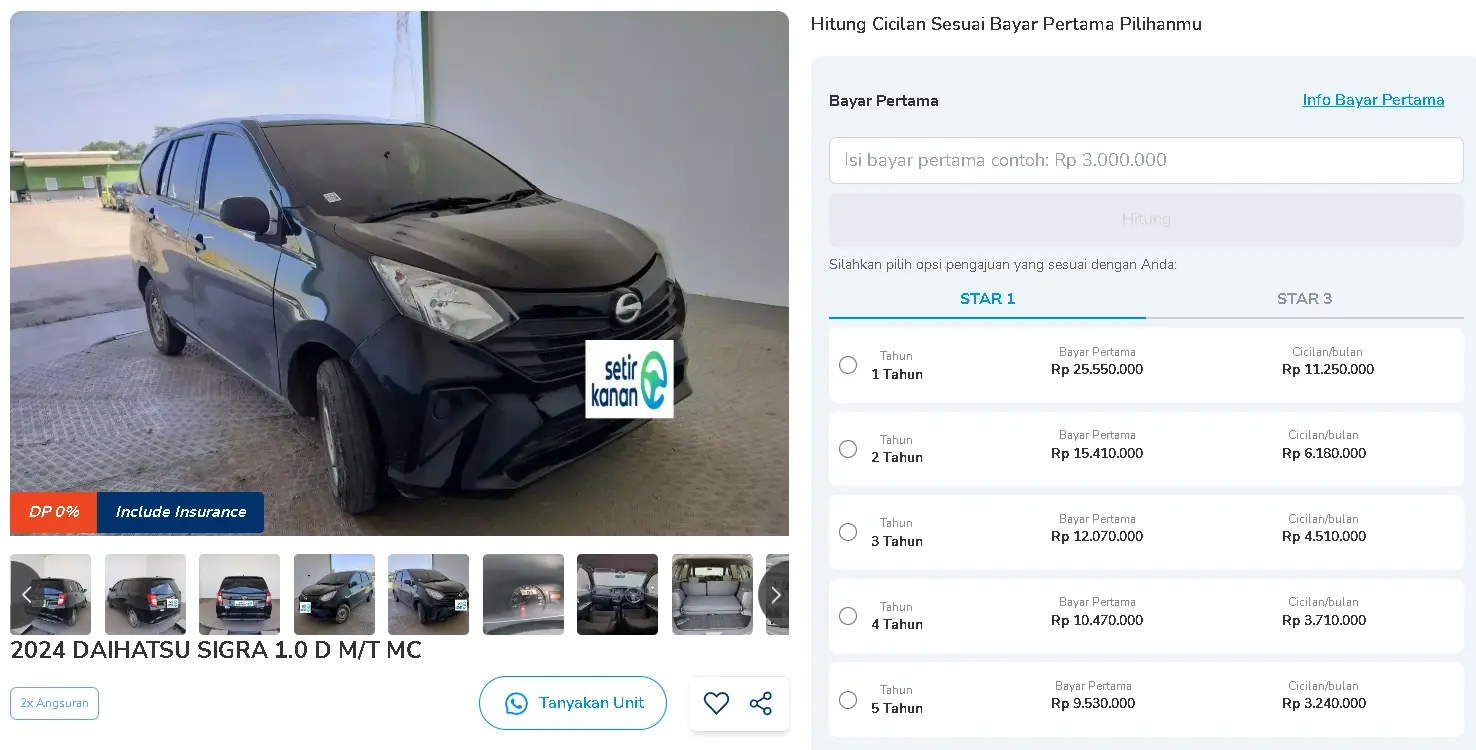
Task: Click the Setir Kanan logo on photo
Action: tap(629, 379)
